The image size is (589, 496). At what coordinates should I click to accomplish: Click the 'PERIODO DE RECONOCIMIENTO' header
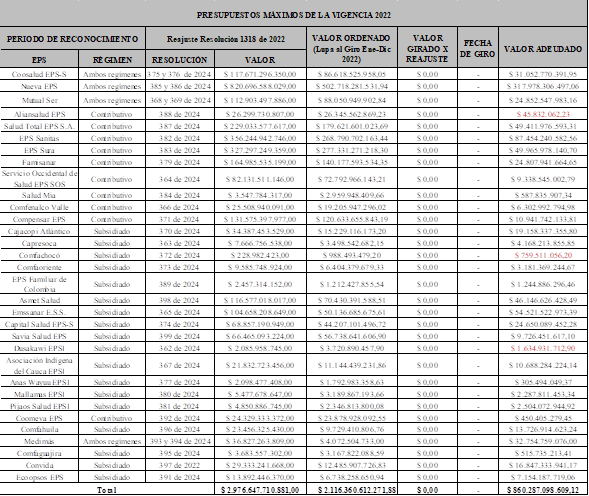pos(72,39)
